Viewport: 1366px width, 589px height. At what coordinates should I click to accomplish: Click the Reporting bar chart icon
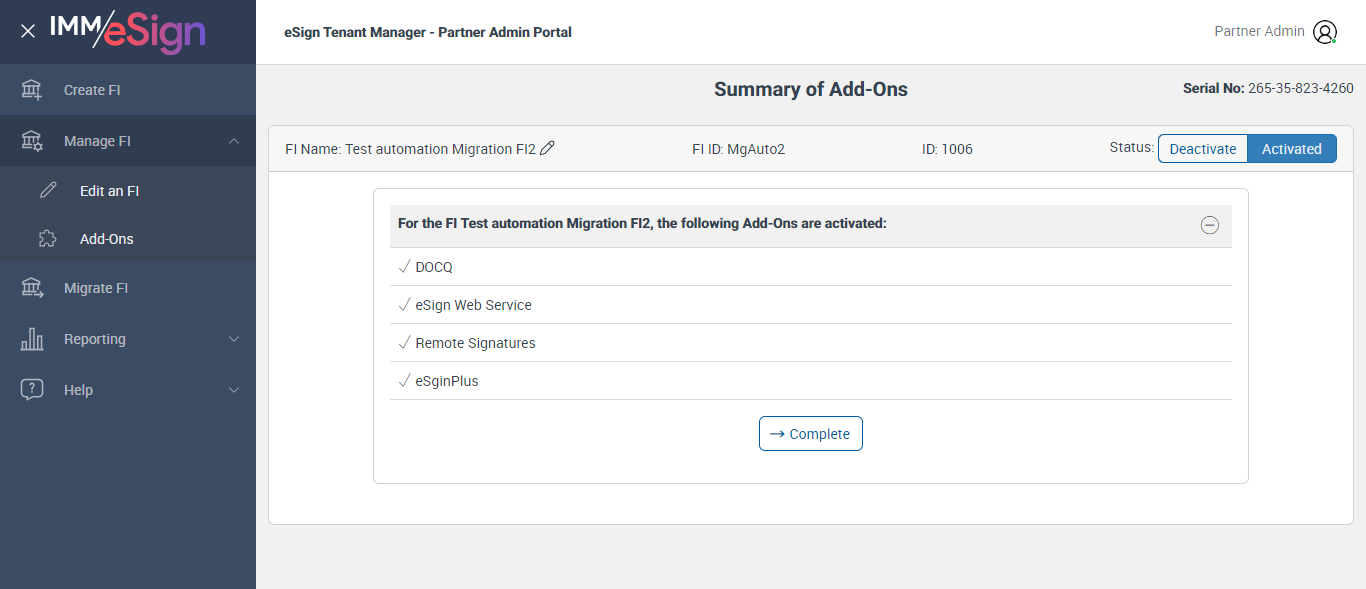pos(32,339)
